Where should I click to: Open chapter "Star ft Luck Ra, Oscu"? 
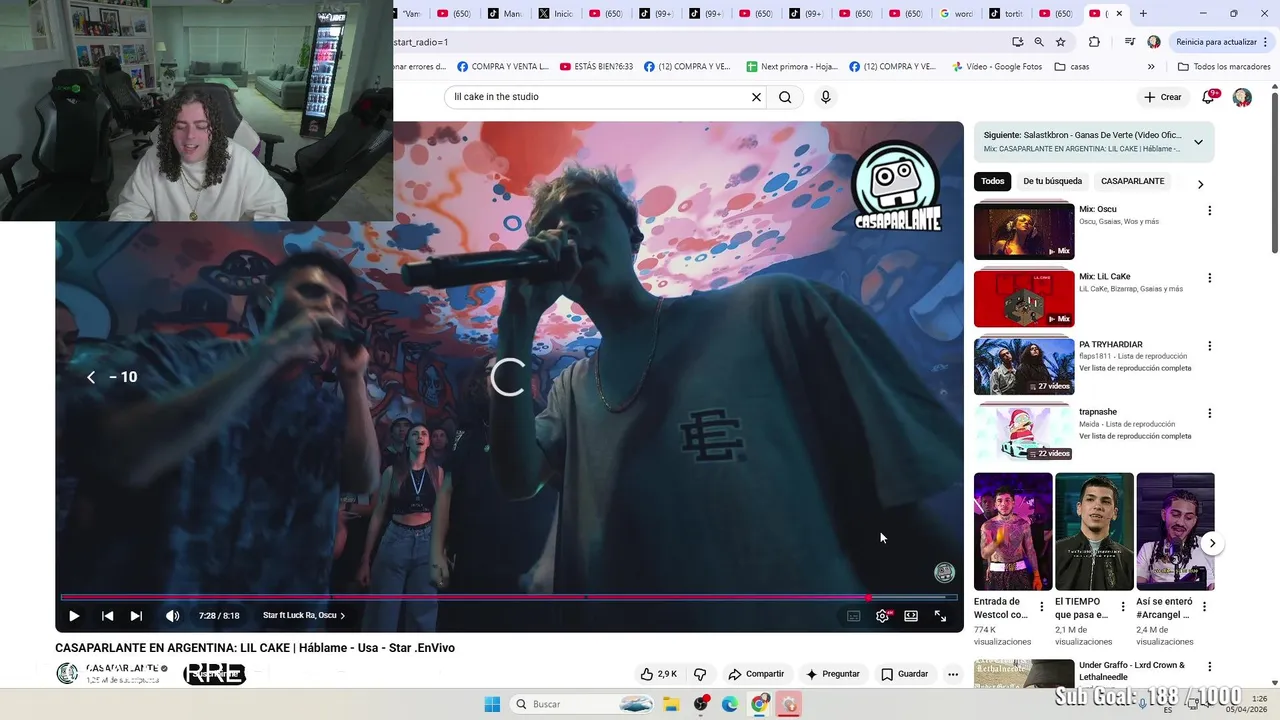click(x=304, y=616)
